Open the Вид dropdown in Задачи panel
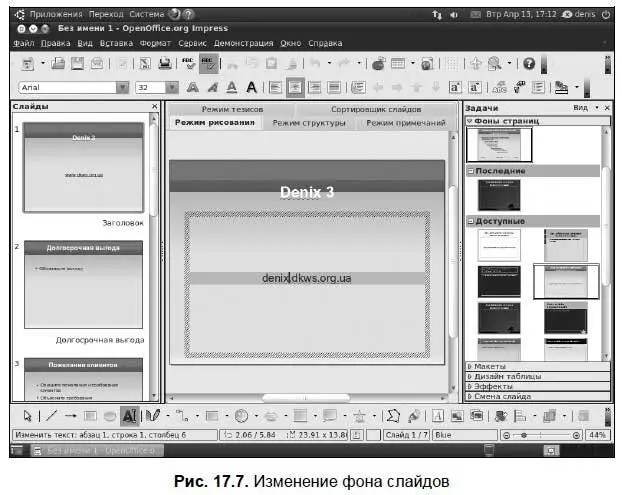The height and width of the screenshot is (495, 622). (x=586, y=108)
